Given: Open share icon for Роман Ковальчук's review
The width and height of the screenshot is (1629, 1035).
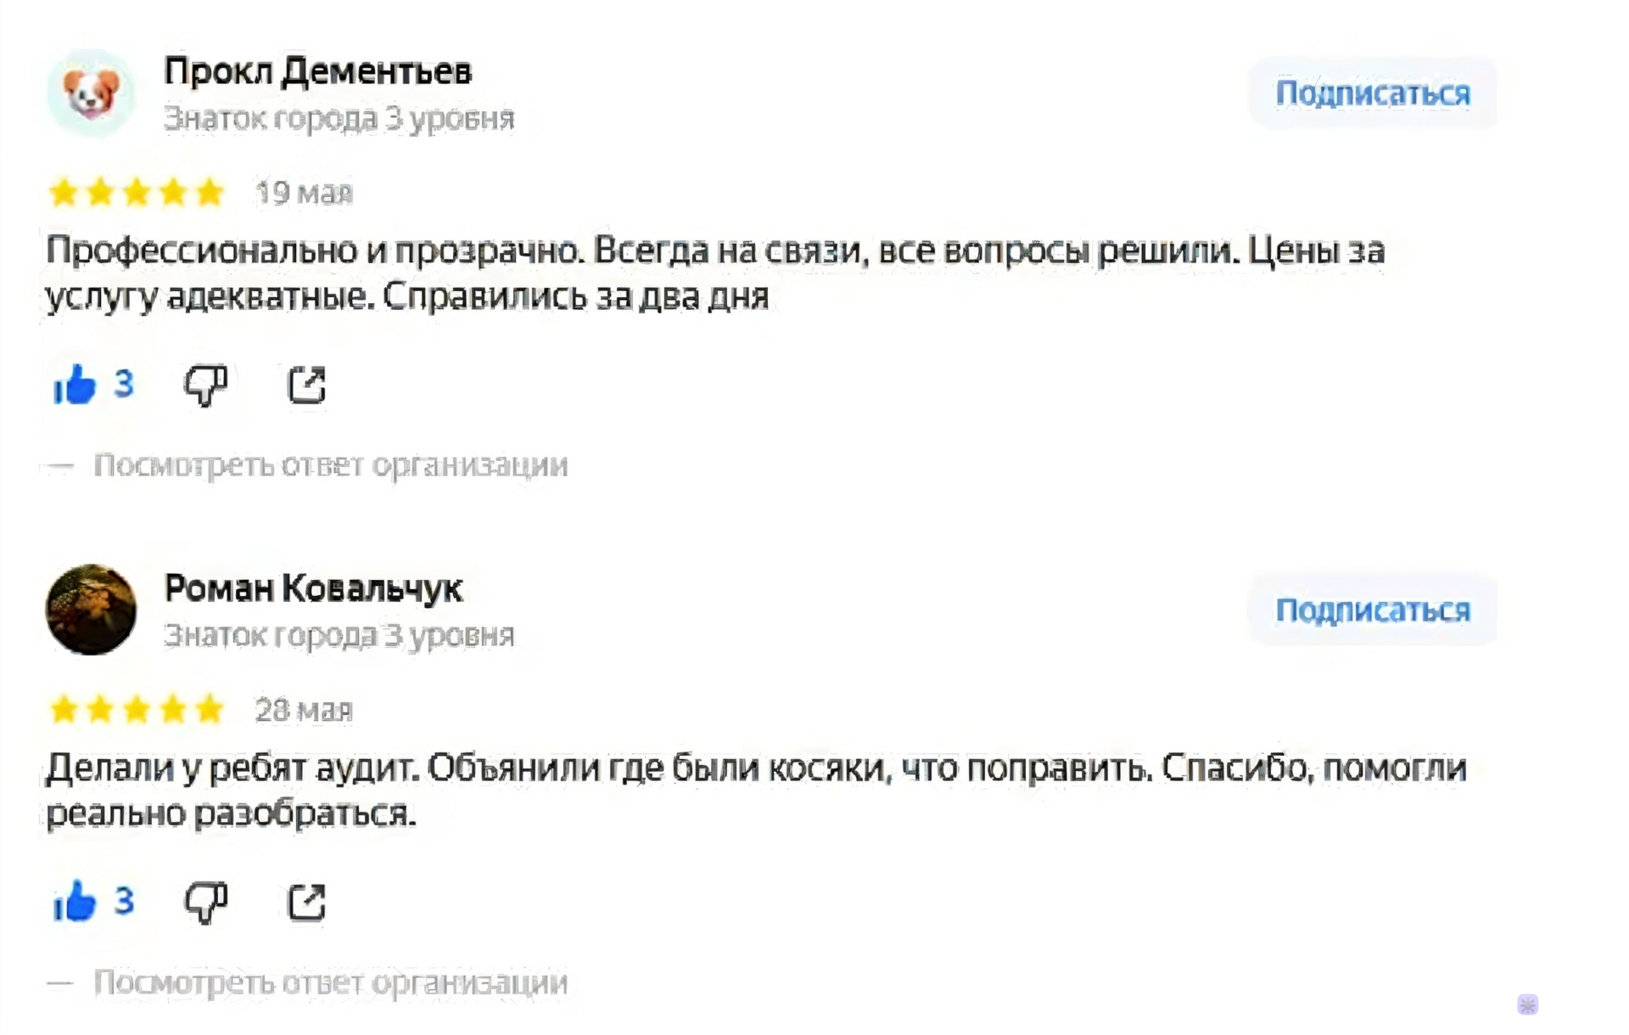Looking at the screenshot, I should point(307,902).
